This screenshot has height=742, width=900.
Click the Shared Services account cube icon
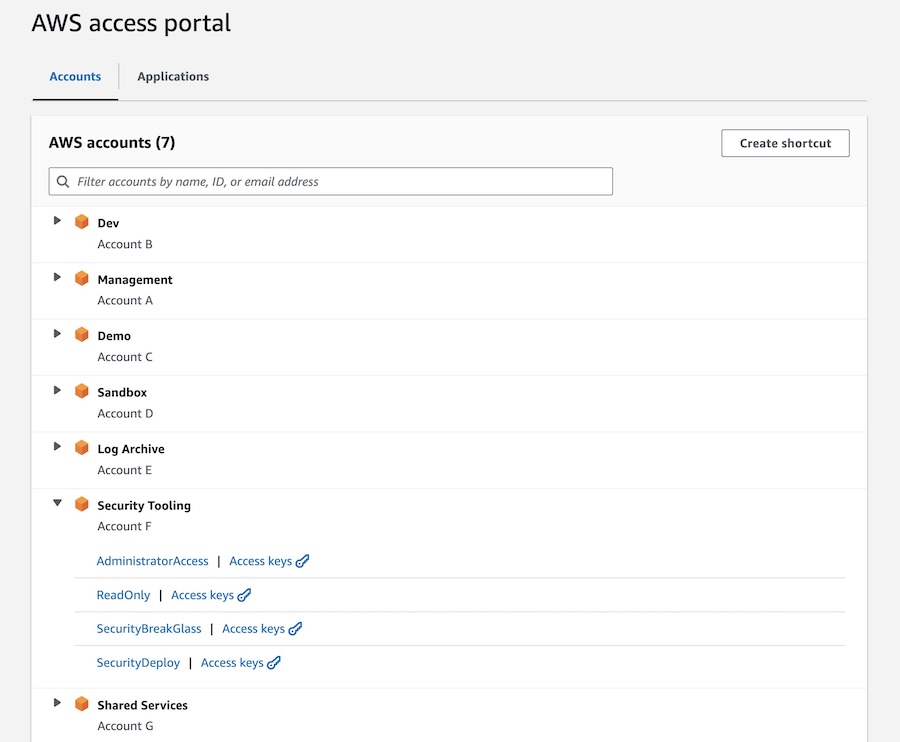click(x=82, y=705)
